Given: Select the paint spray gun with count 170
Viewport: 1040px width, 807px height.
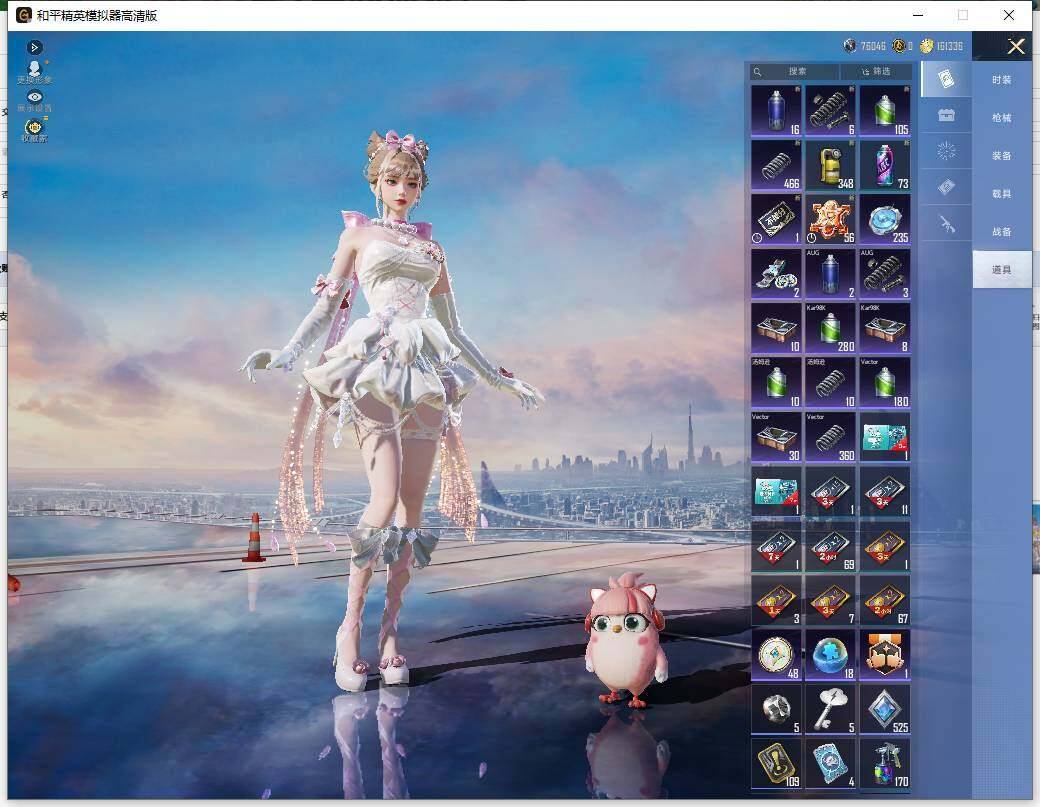Looking at the screenshot, I should tap(885, 764).
